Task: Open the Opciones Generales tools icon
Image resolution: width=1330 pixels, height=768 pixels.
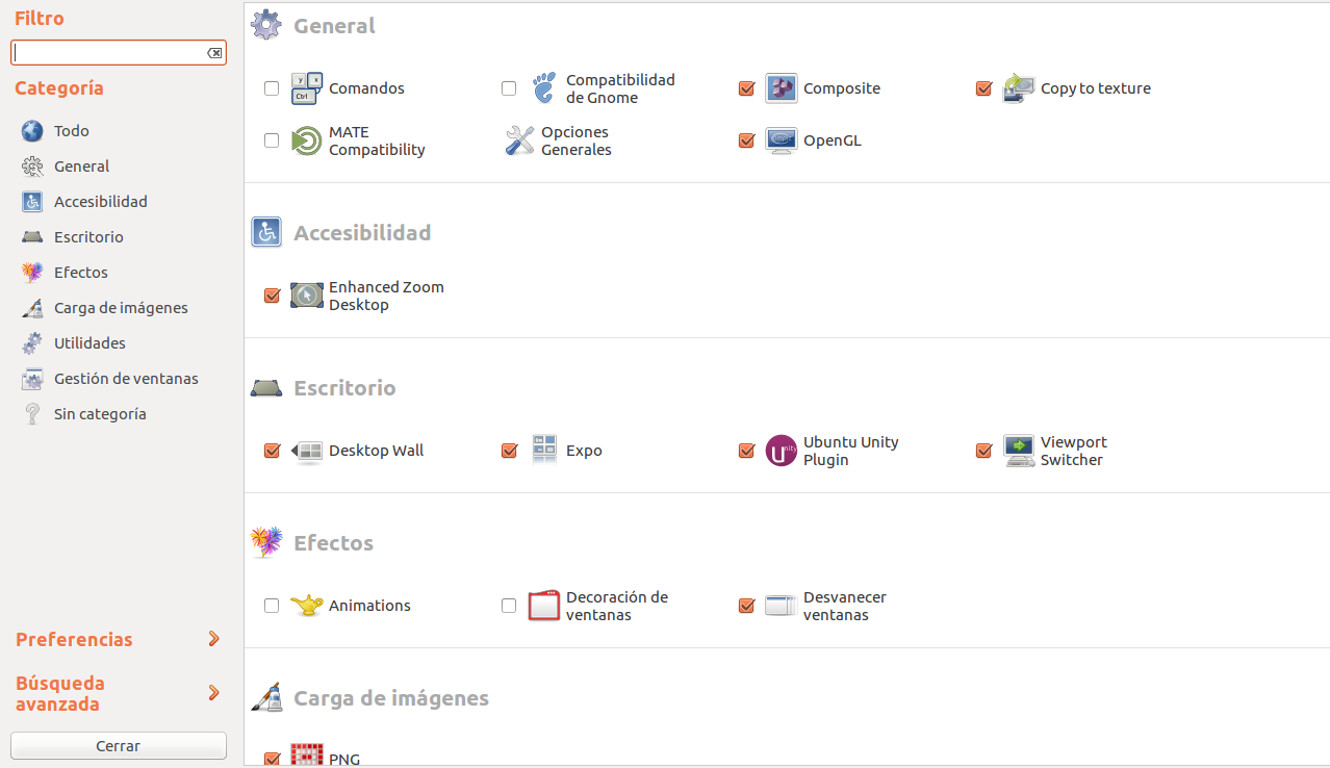Action: click(x=520, y=140)
